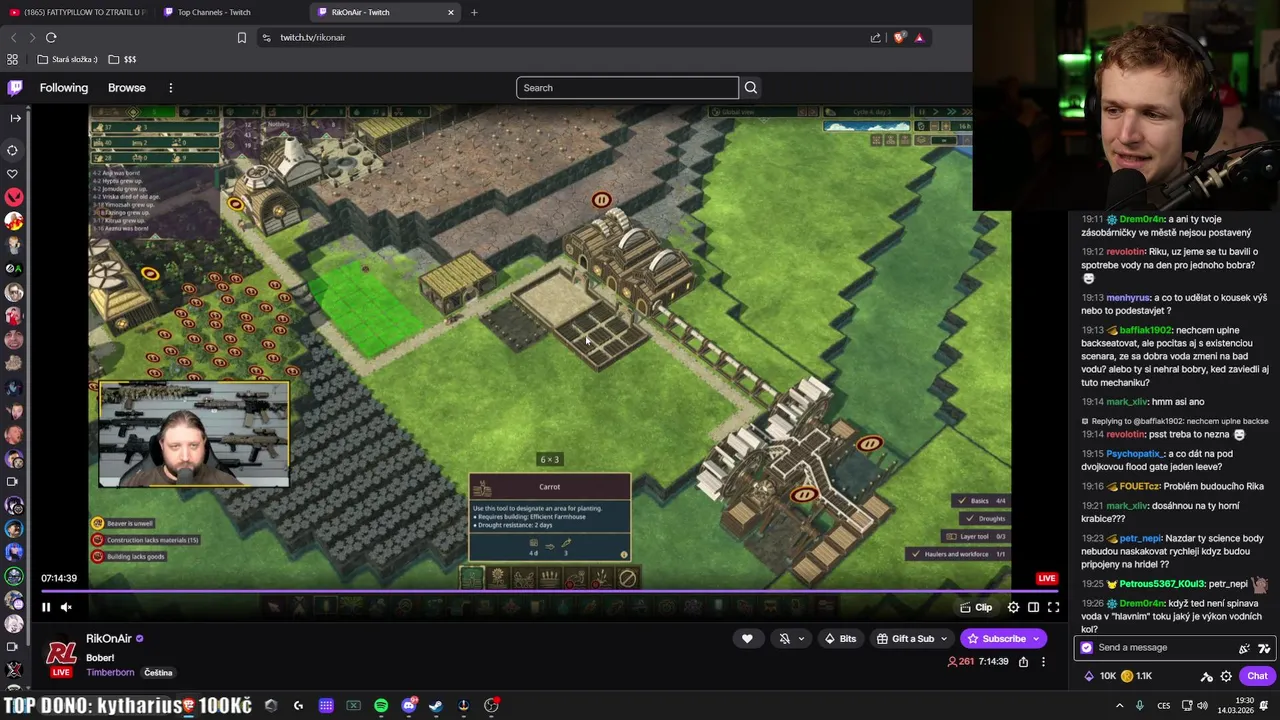Screen dimensions: 1280x720
Task: Open Discord from the taskbar
Action: pos(408,706)
